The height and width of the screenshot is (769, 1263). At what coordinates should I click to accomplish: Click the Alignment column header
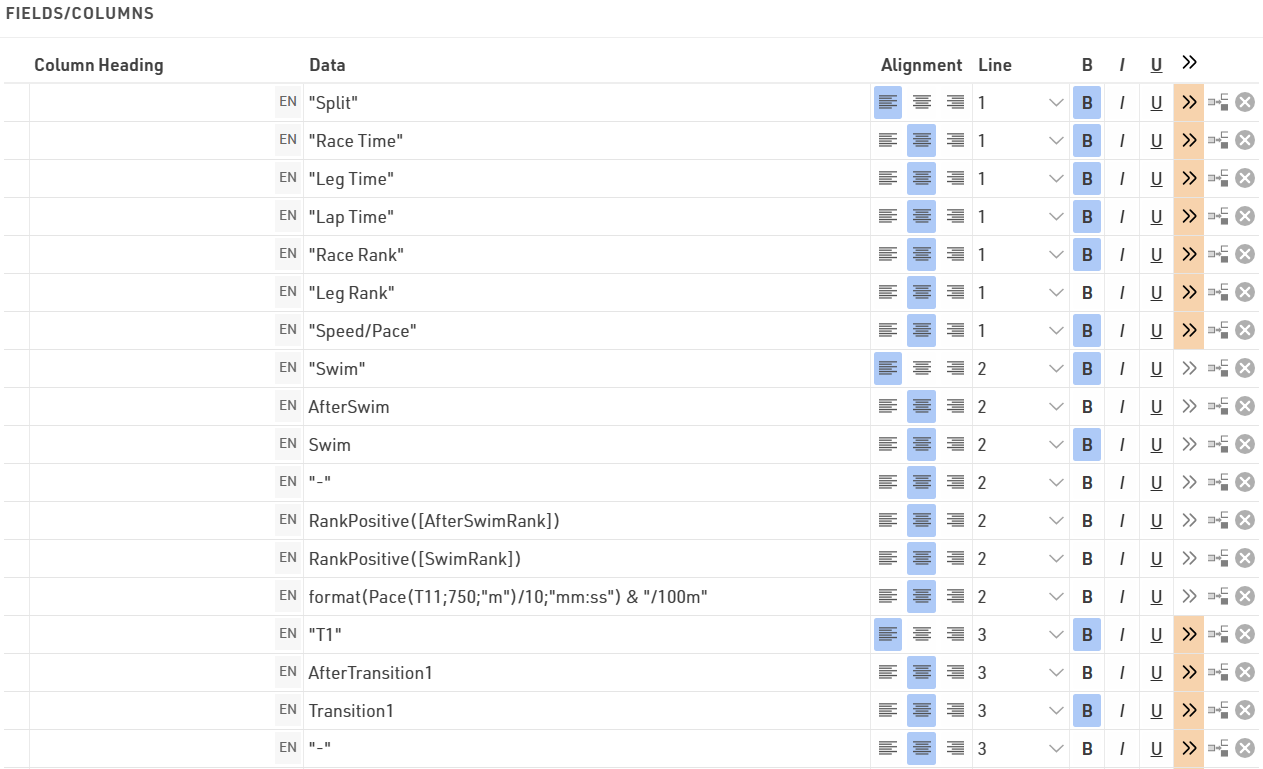(921, 65)
